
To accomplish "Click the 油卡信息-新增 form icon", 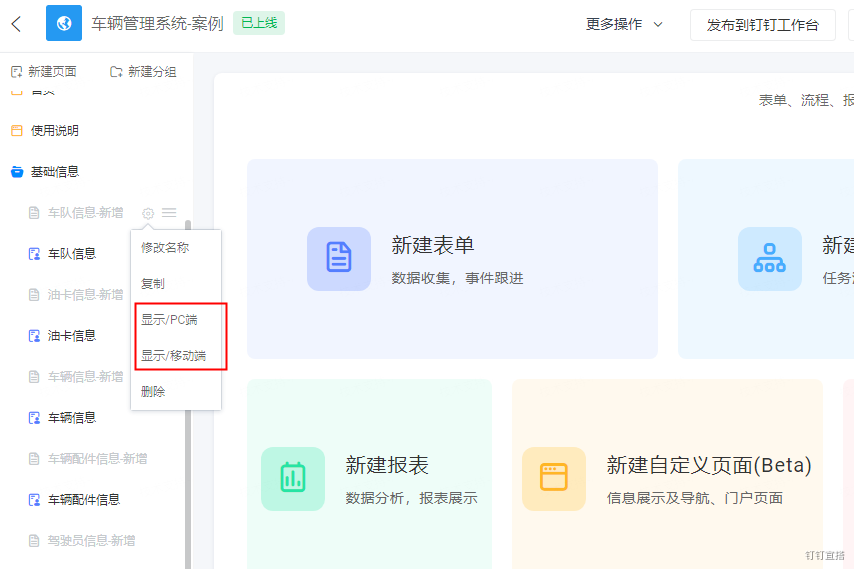I will point(34,295).
